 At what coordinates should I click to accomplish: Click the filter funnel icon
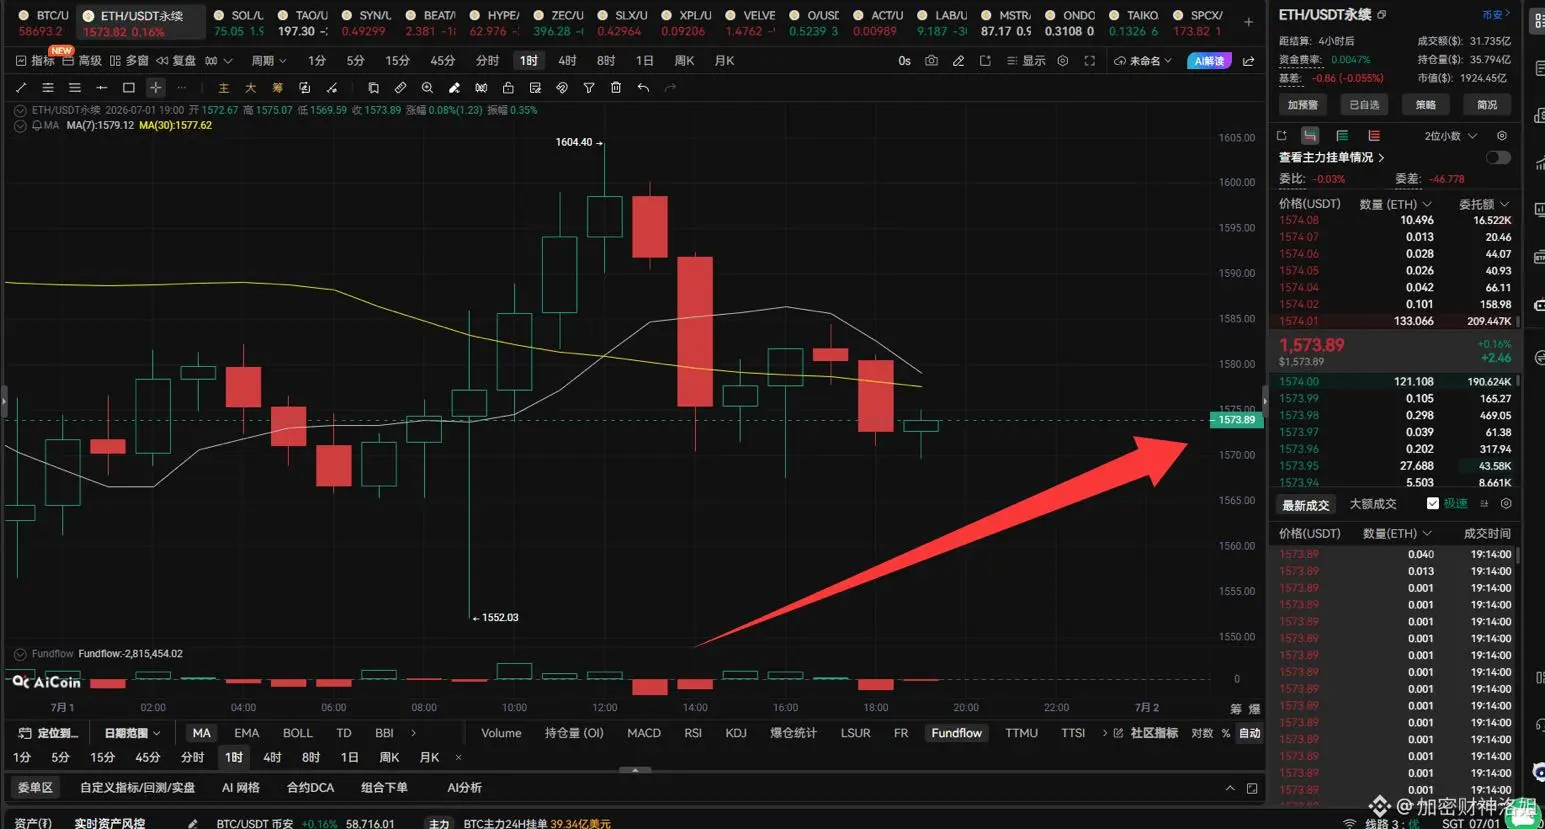click(x=589, y=88)
